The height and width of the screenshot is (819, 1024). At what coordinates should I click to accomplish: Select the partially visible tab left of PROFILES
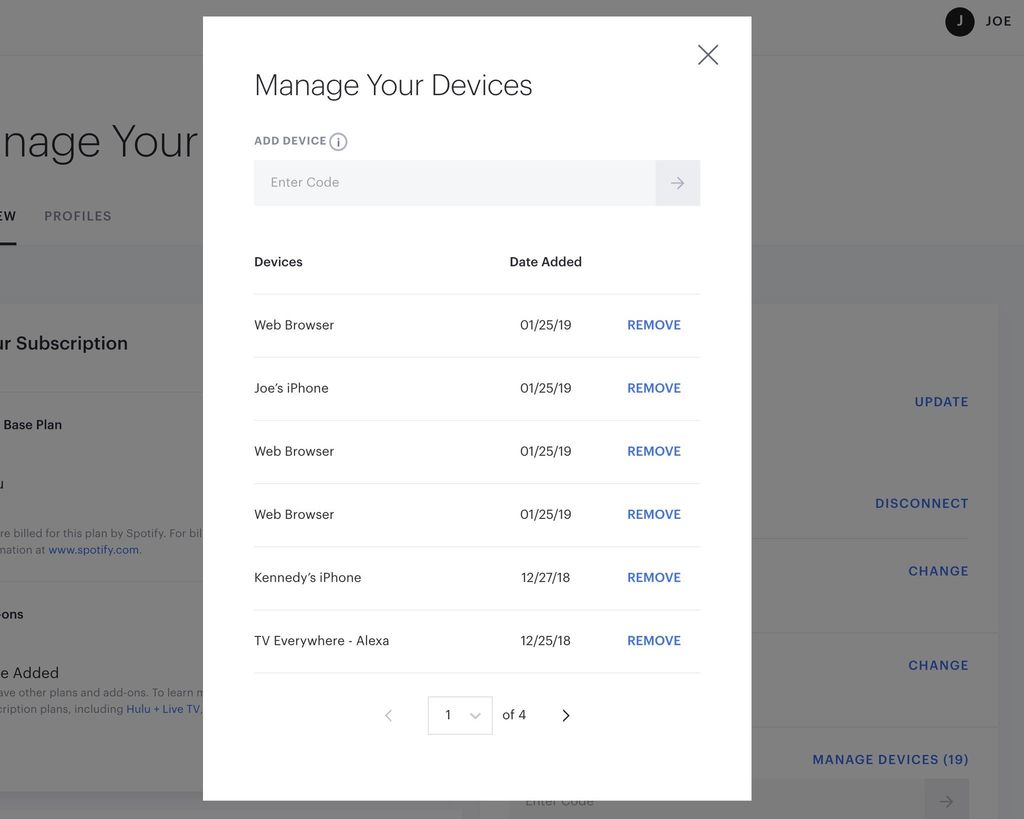(8, 215)
